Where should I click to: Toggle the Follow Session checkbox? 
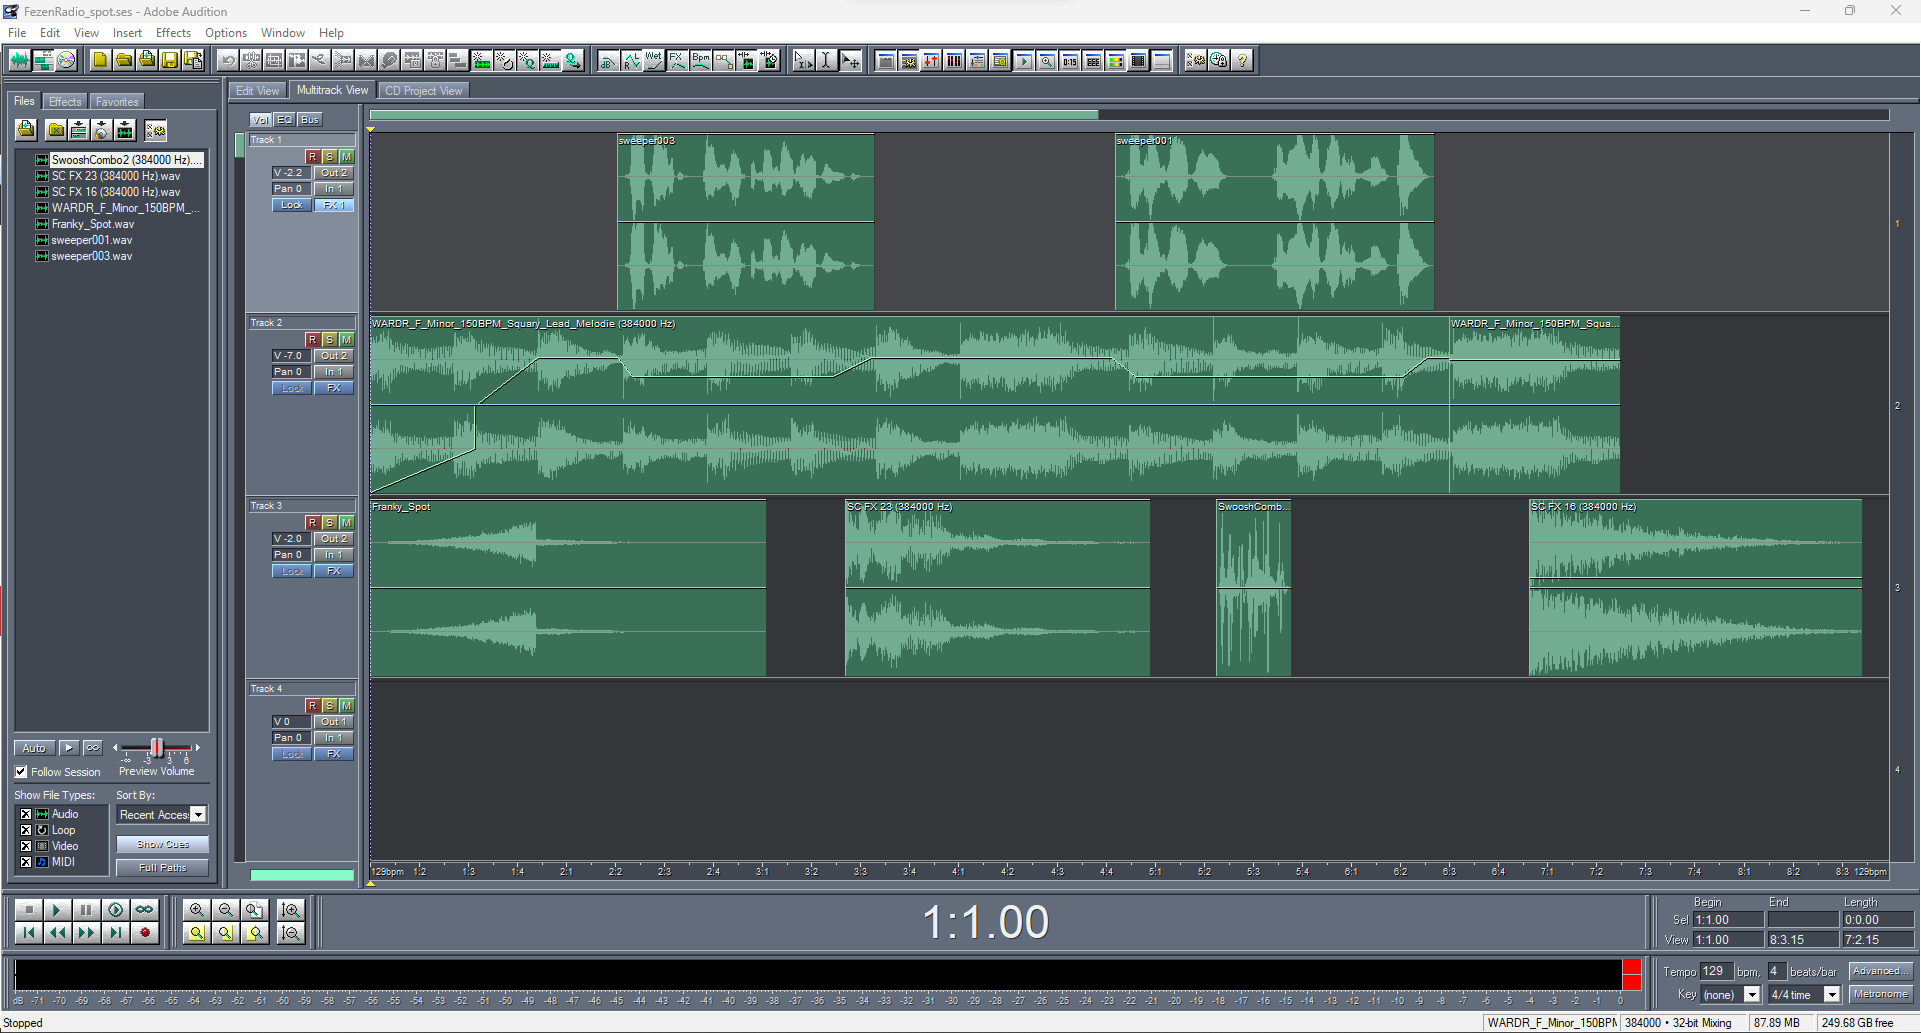(21, 772)
